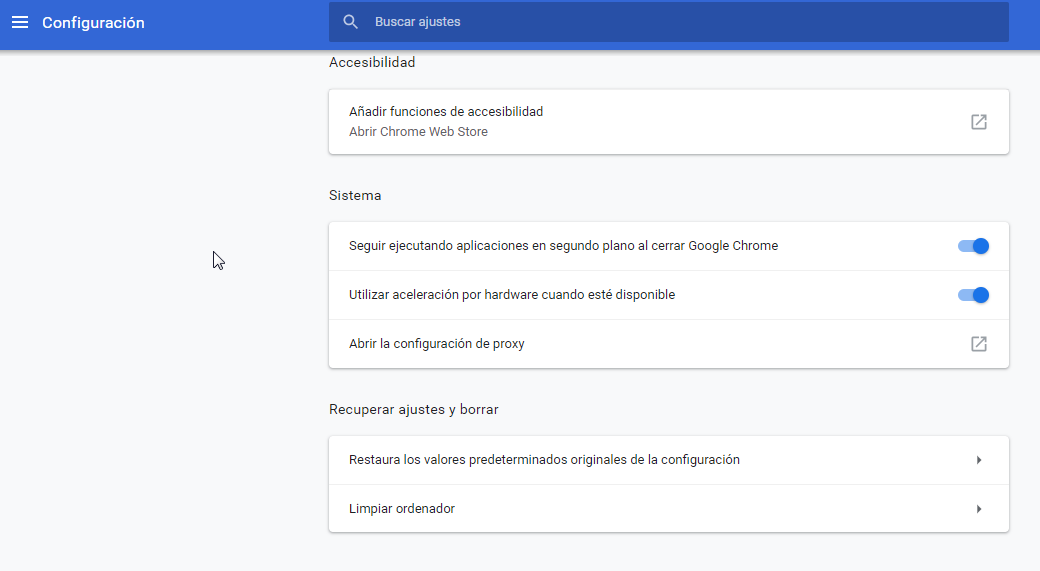Click the proxy configuration external icon

tap(978, 344)
